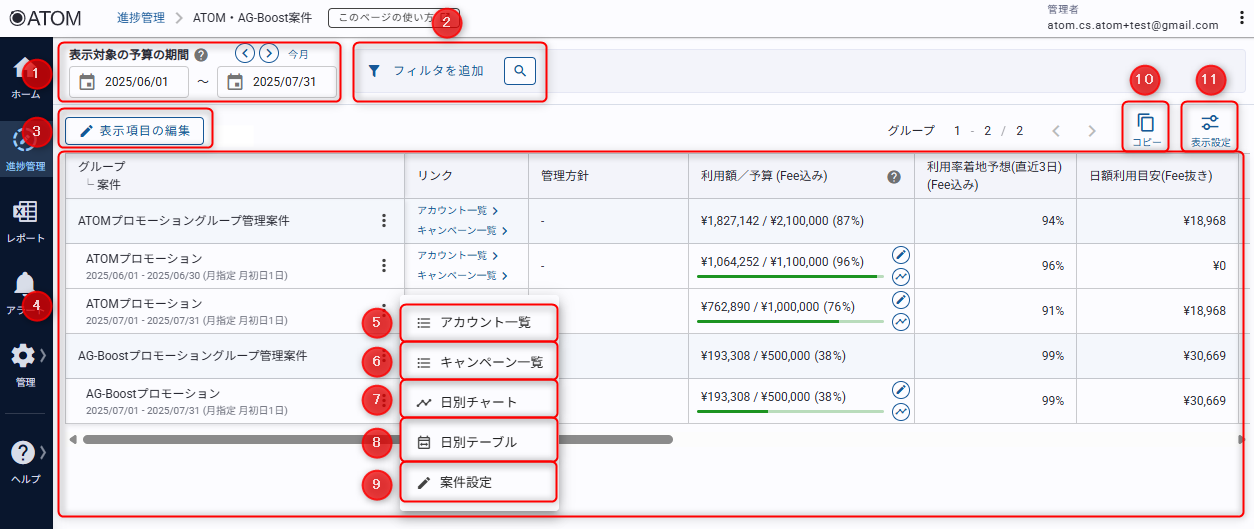Click the horizontal table scrollbar
The width and height of the screenshot is (1254, 529).
[378, 439]
